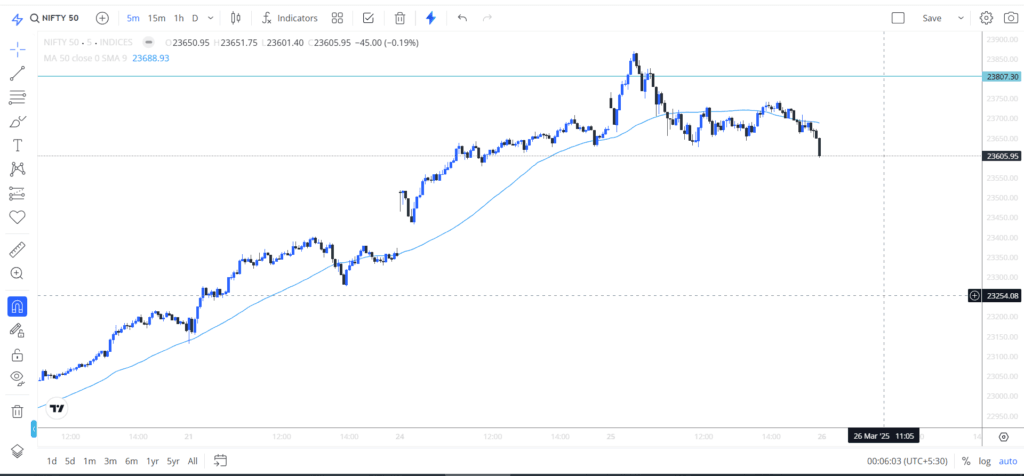Open the go to date calendar icon
Screen dimensions: 1024x476
[220, 461]
